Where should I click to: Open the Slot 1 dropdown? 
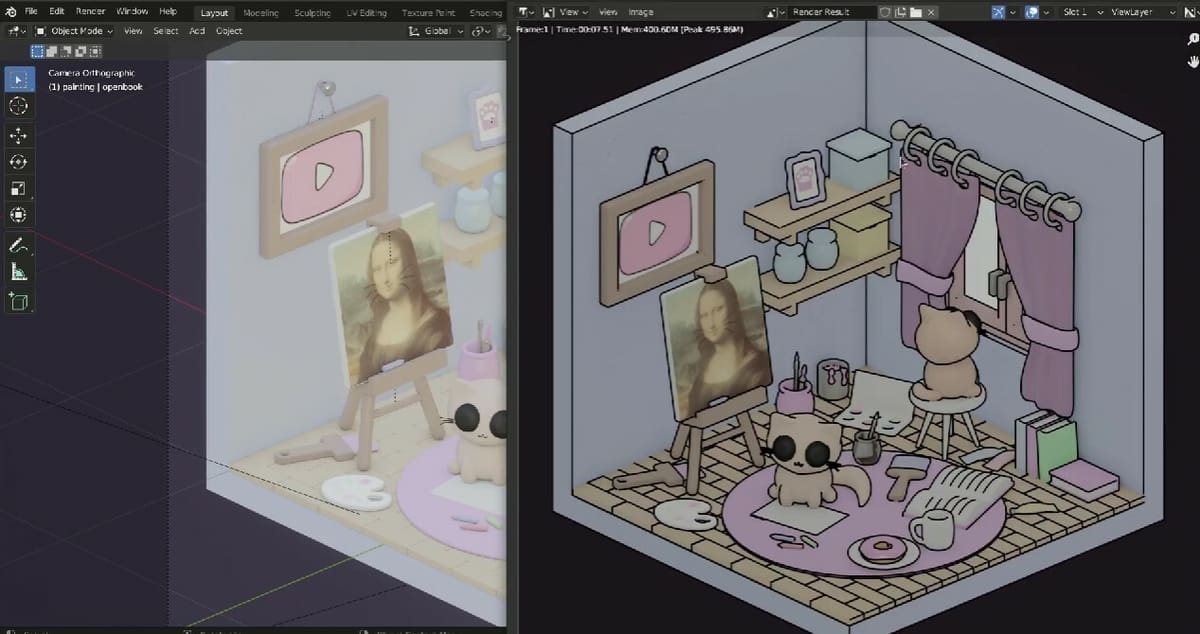[x=1082, y=12]
